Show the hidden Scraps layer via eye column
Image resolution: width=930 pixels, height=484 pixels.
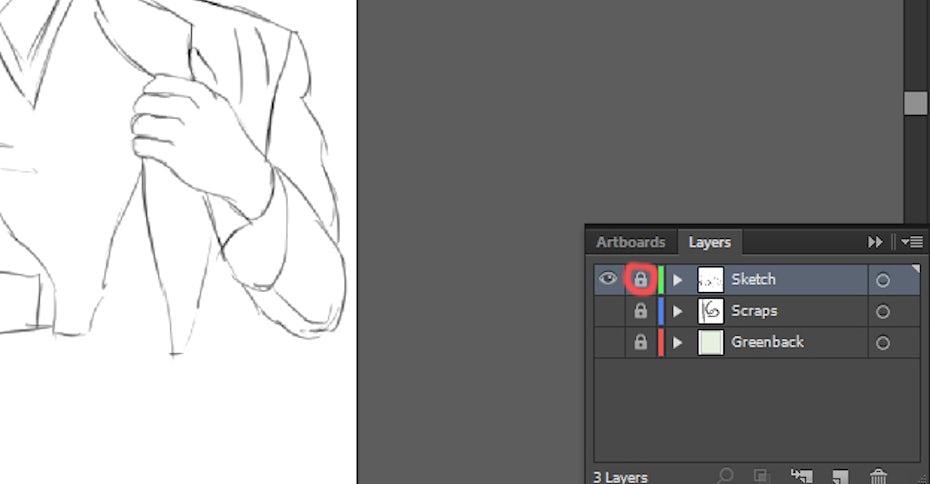tap(607, 311)
